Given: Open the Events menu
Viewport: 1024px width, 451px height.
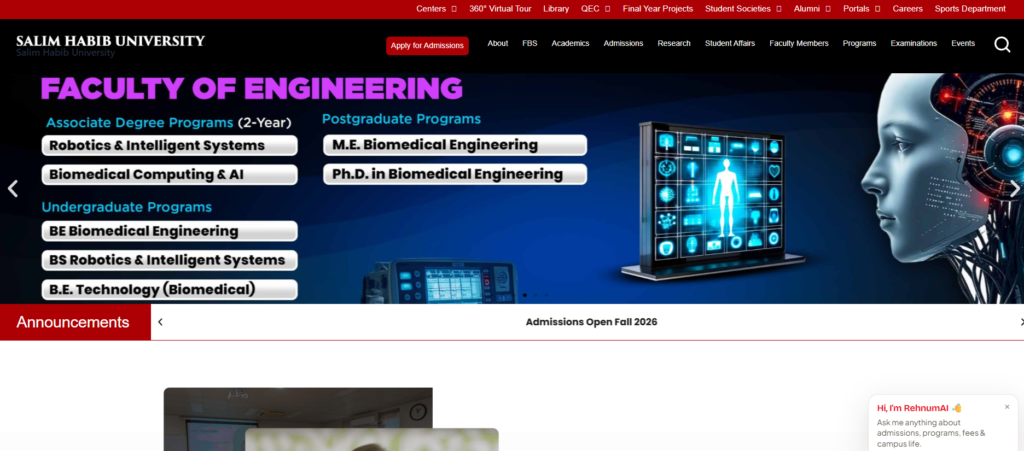Looking at the screenshot, I should tap(963, 44).
